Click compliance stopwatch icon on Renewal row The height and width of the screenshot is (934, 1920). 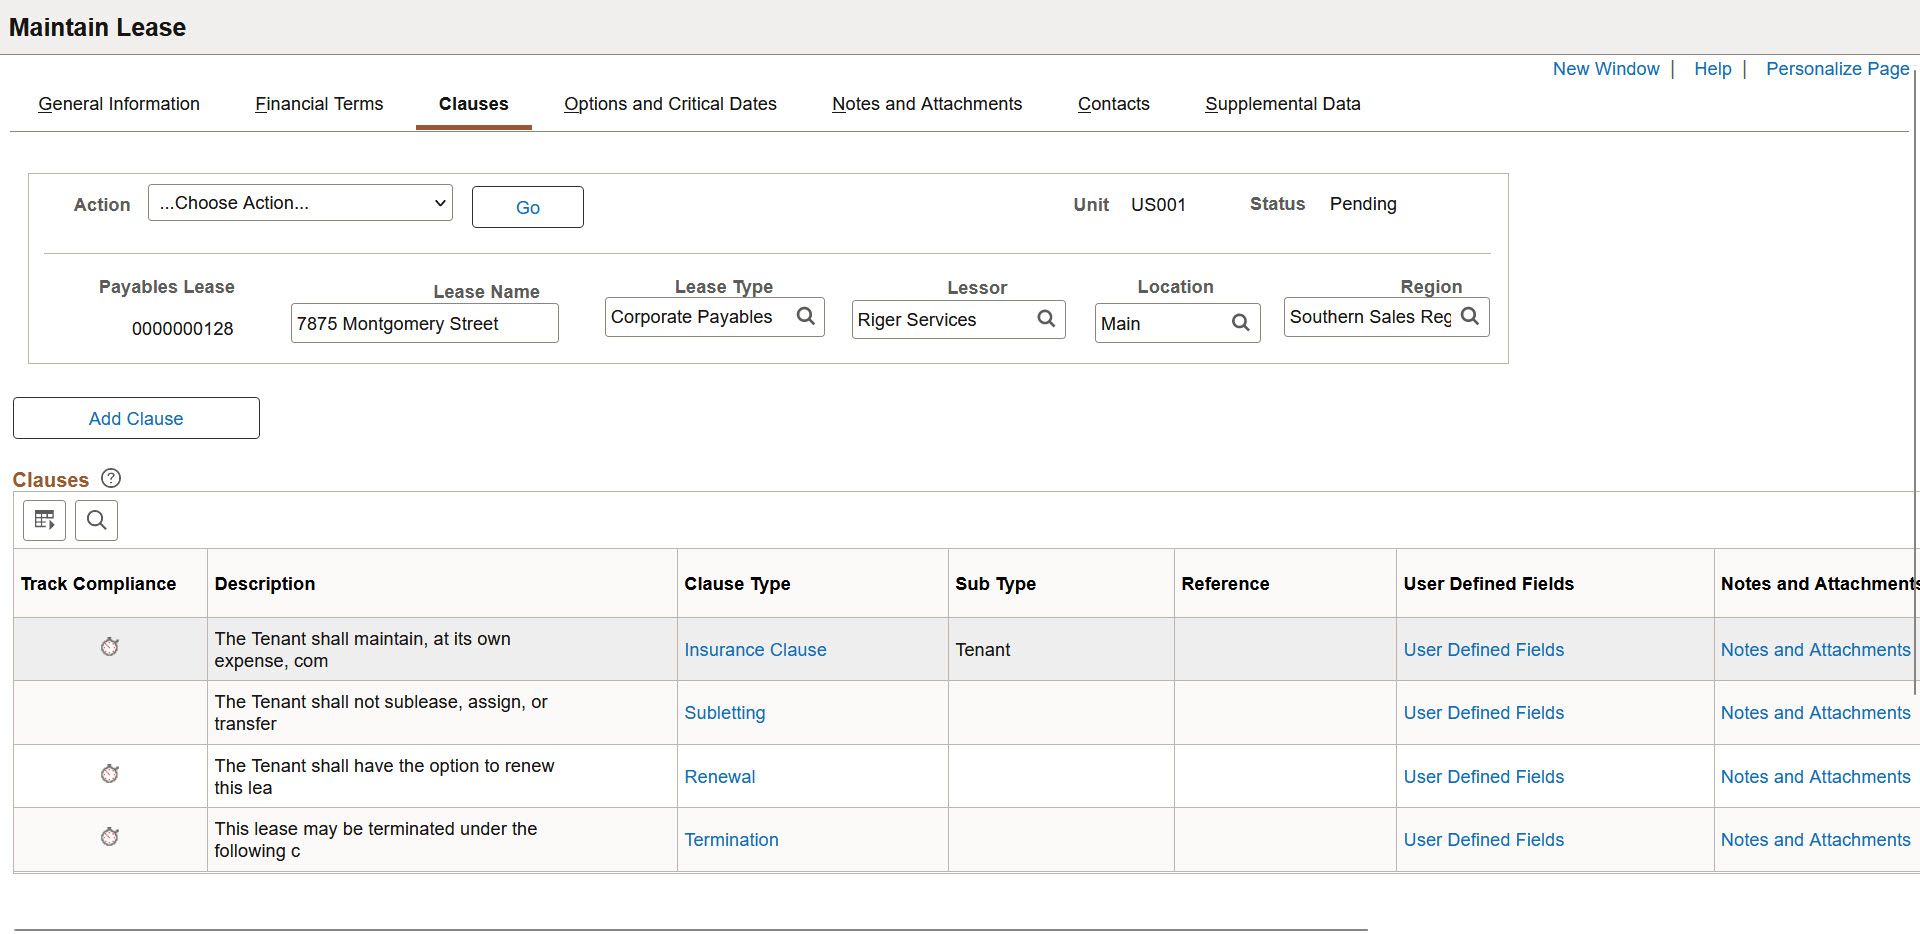coord(110,774)
